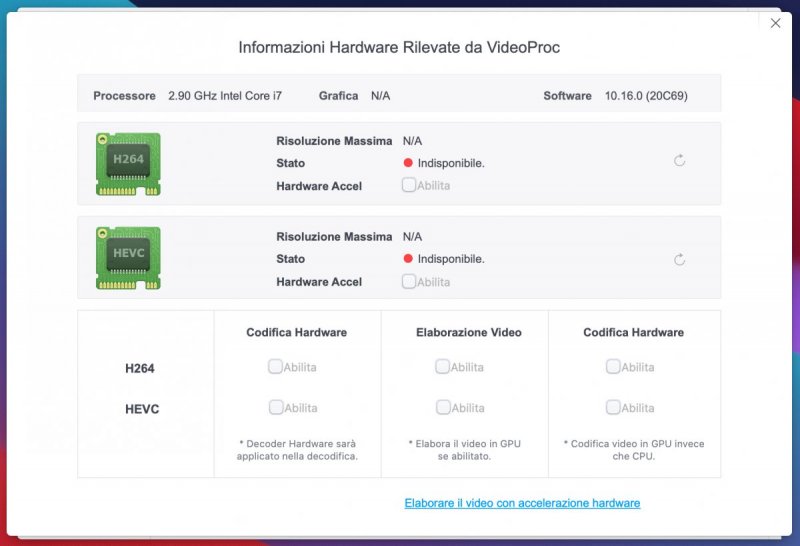
Task: Refresh the HEVC hardware detection
Action: click(679, 260)
